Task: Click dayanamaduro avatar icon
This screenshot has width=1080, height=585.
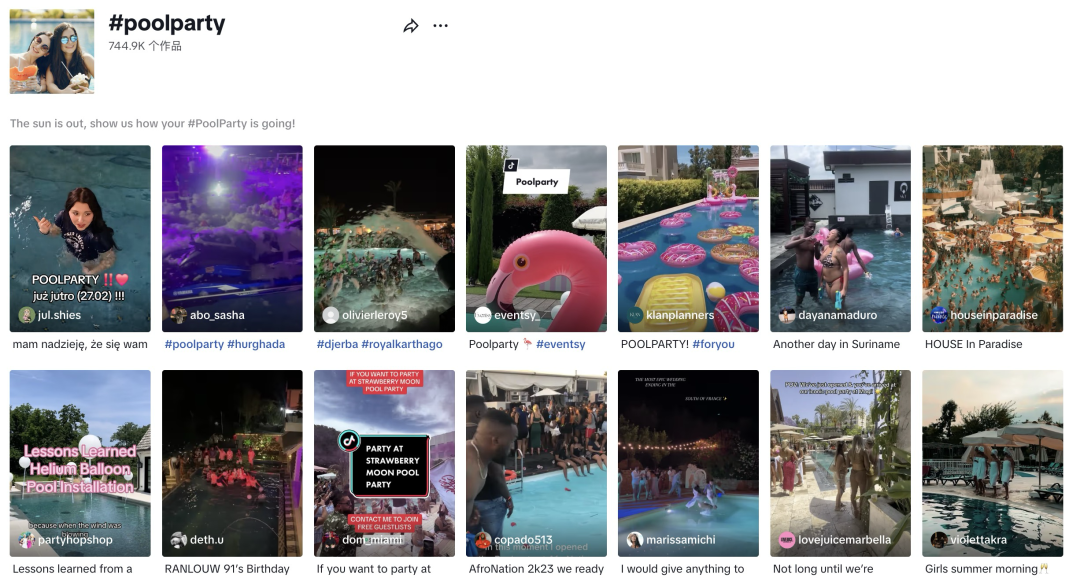Action: [x=786, y=315]
